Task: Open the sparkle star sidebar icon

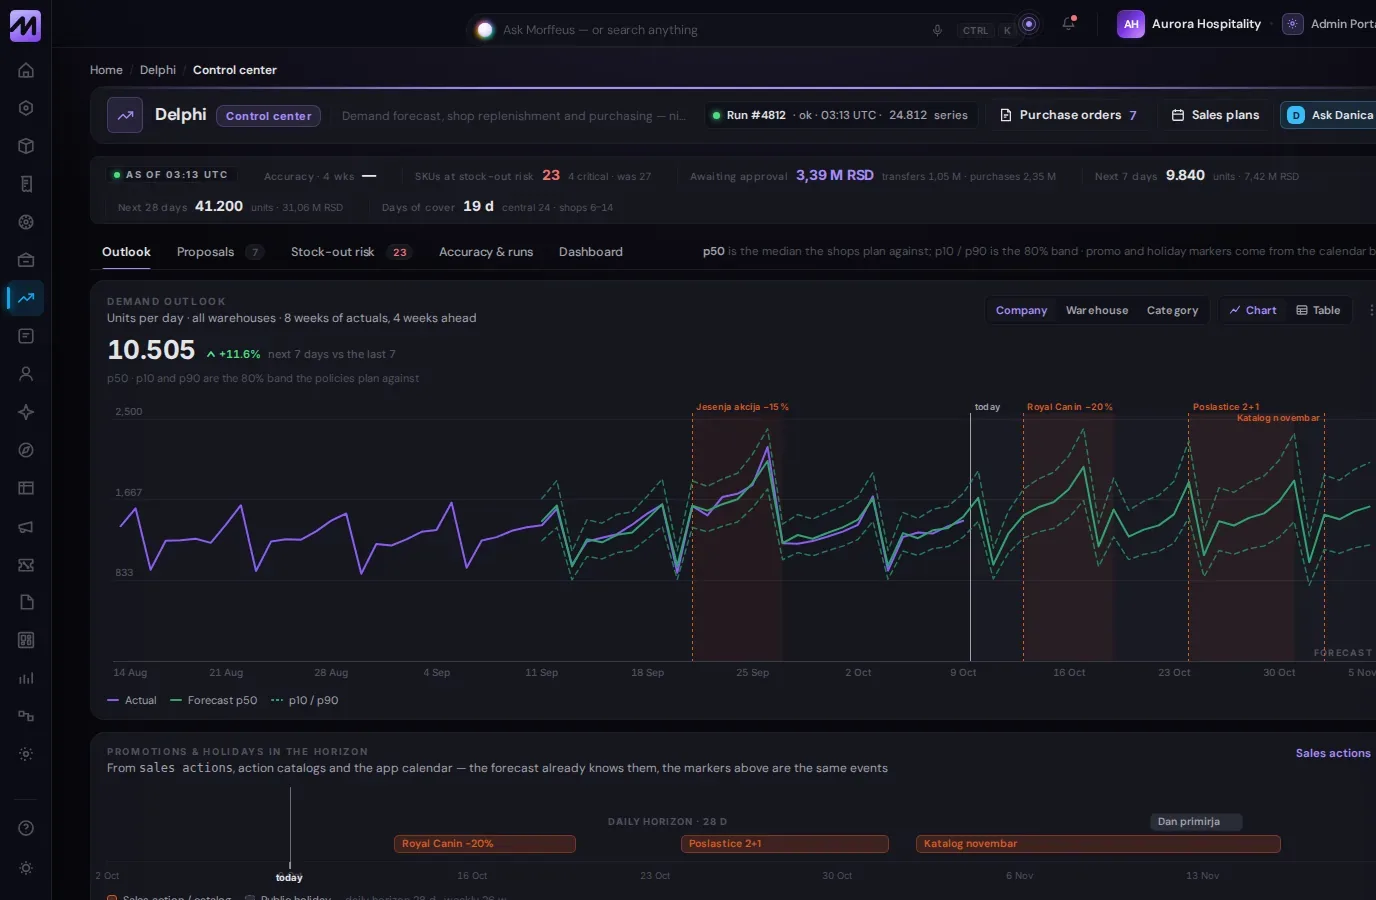Action: (x=26, y=412)
